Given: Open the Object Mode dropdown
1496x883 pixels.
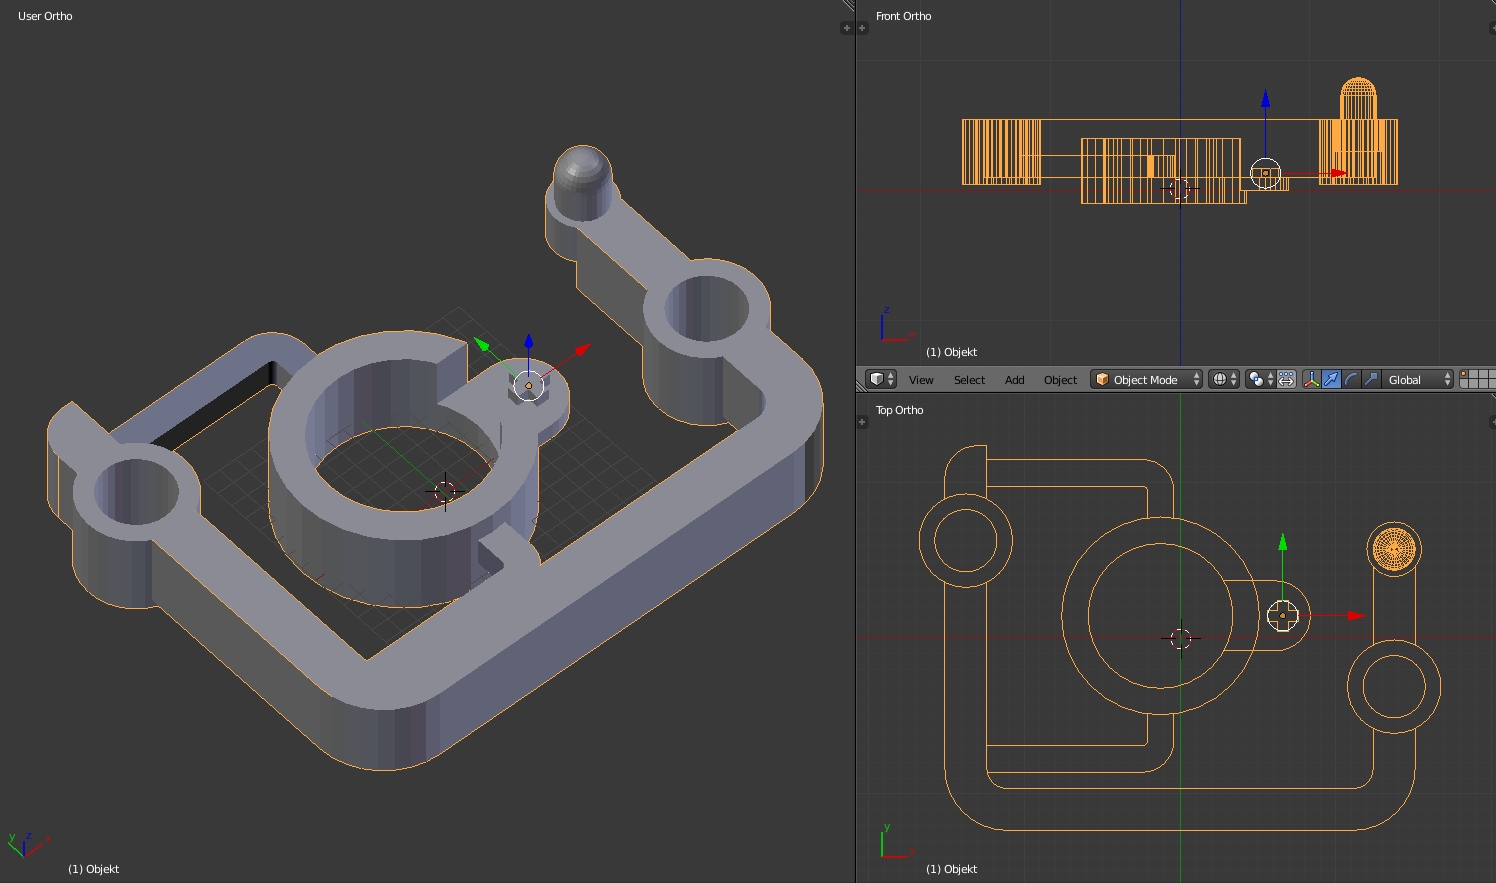Looking at the screenshot, I should click(x=1147, y=380).
